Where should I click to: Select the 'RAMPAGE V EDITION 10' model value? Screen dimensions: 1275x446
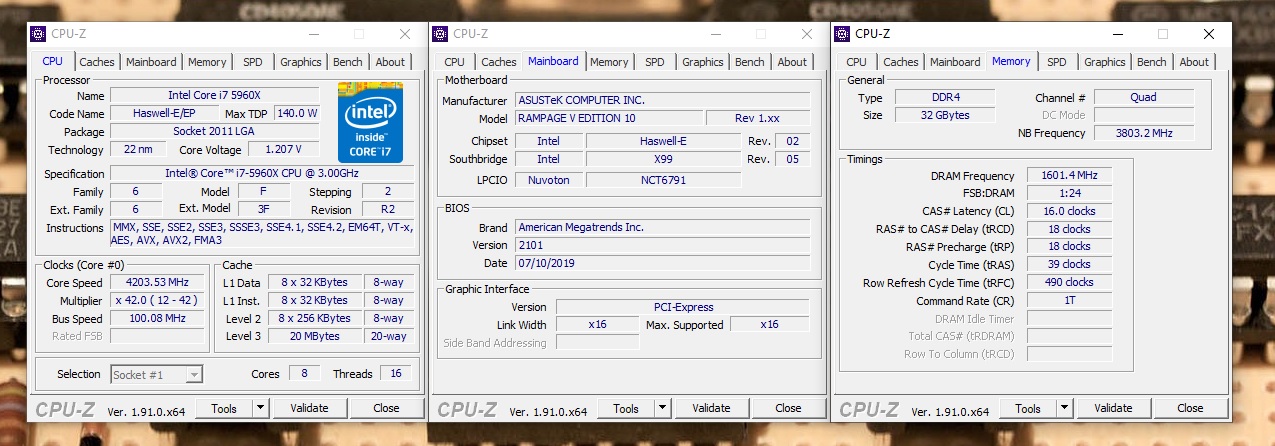[x=607, y=118]
